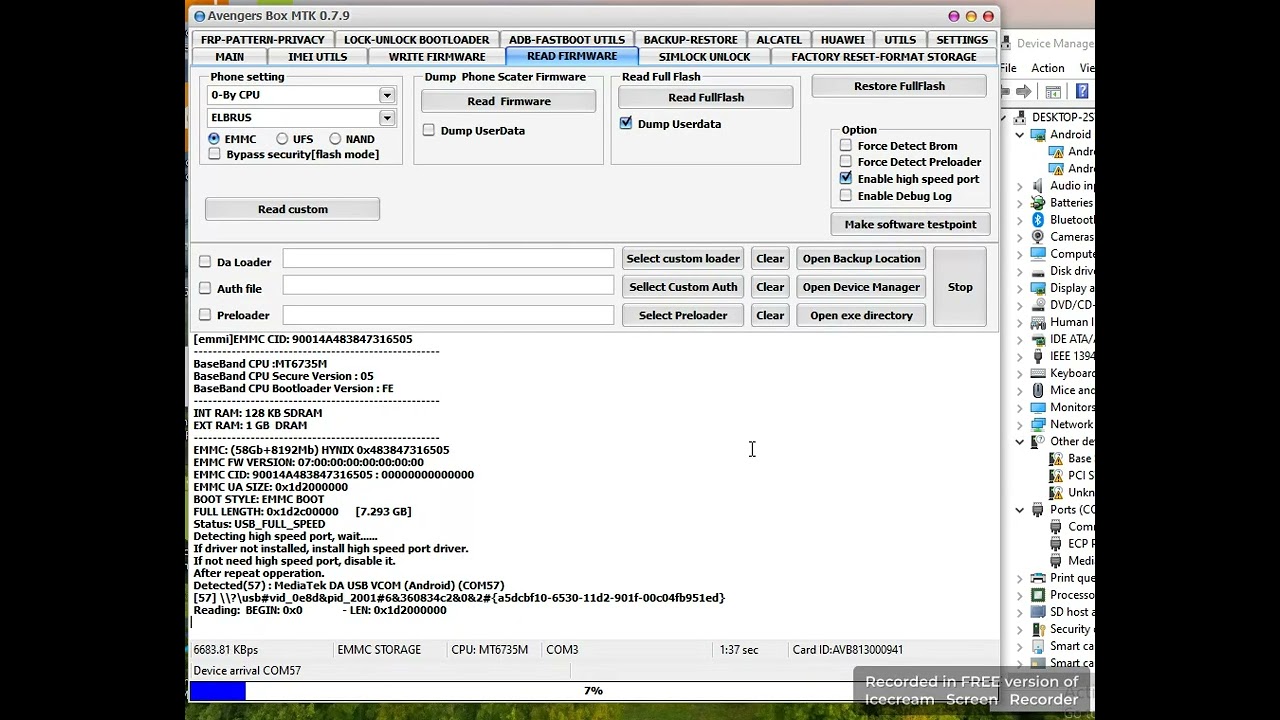Select the UFS storage radio button
Image resolution: width=1280 pixels, height=720 pixels.
pyautogui.click(x=282, y=139)
